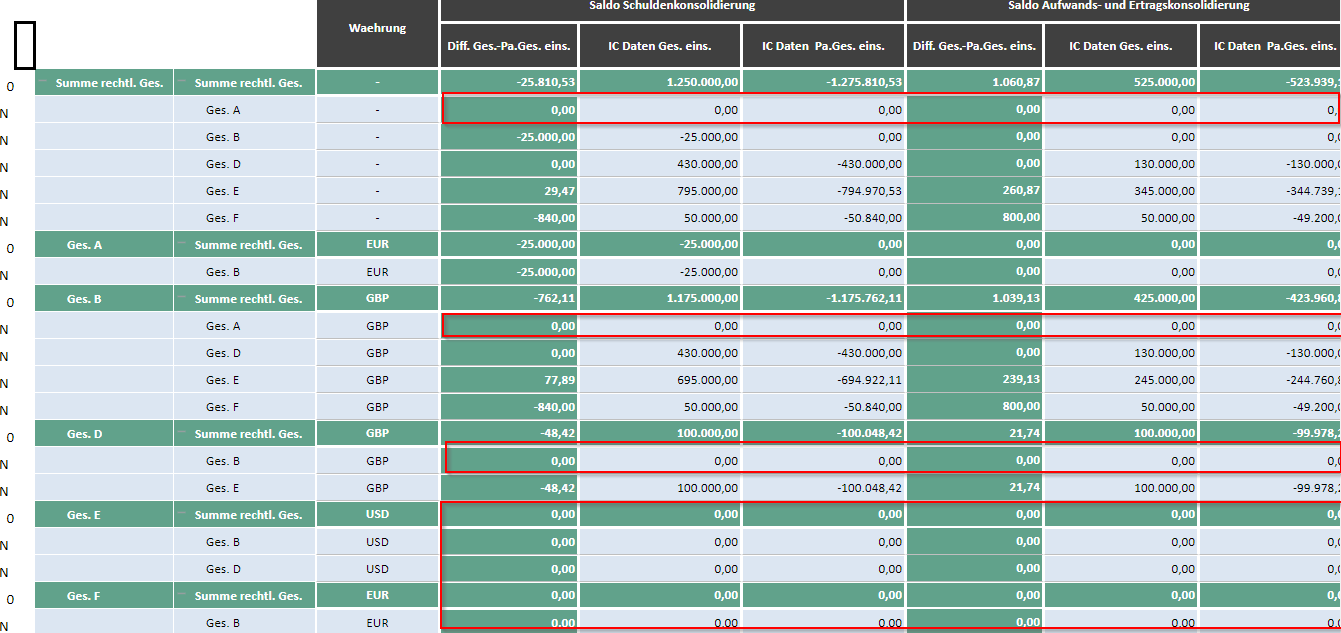1341x633 pixels.
Task: Select the value 1.039,13
Action: point(975,298)
